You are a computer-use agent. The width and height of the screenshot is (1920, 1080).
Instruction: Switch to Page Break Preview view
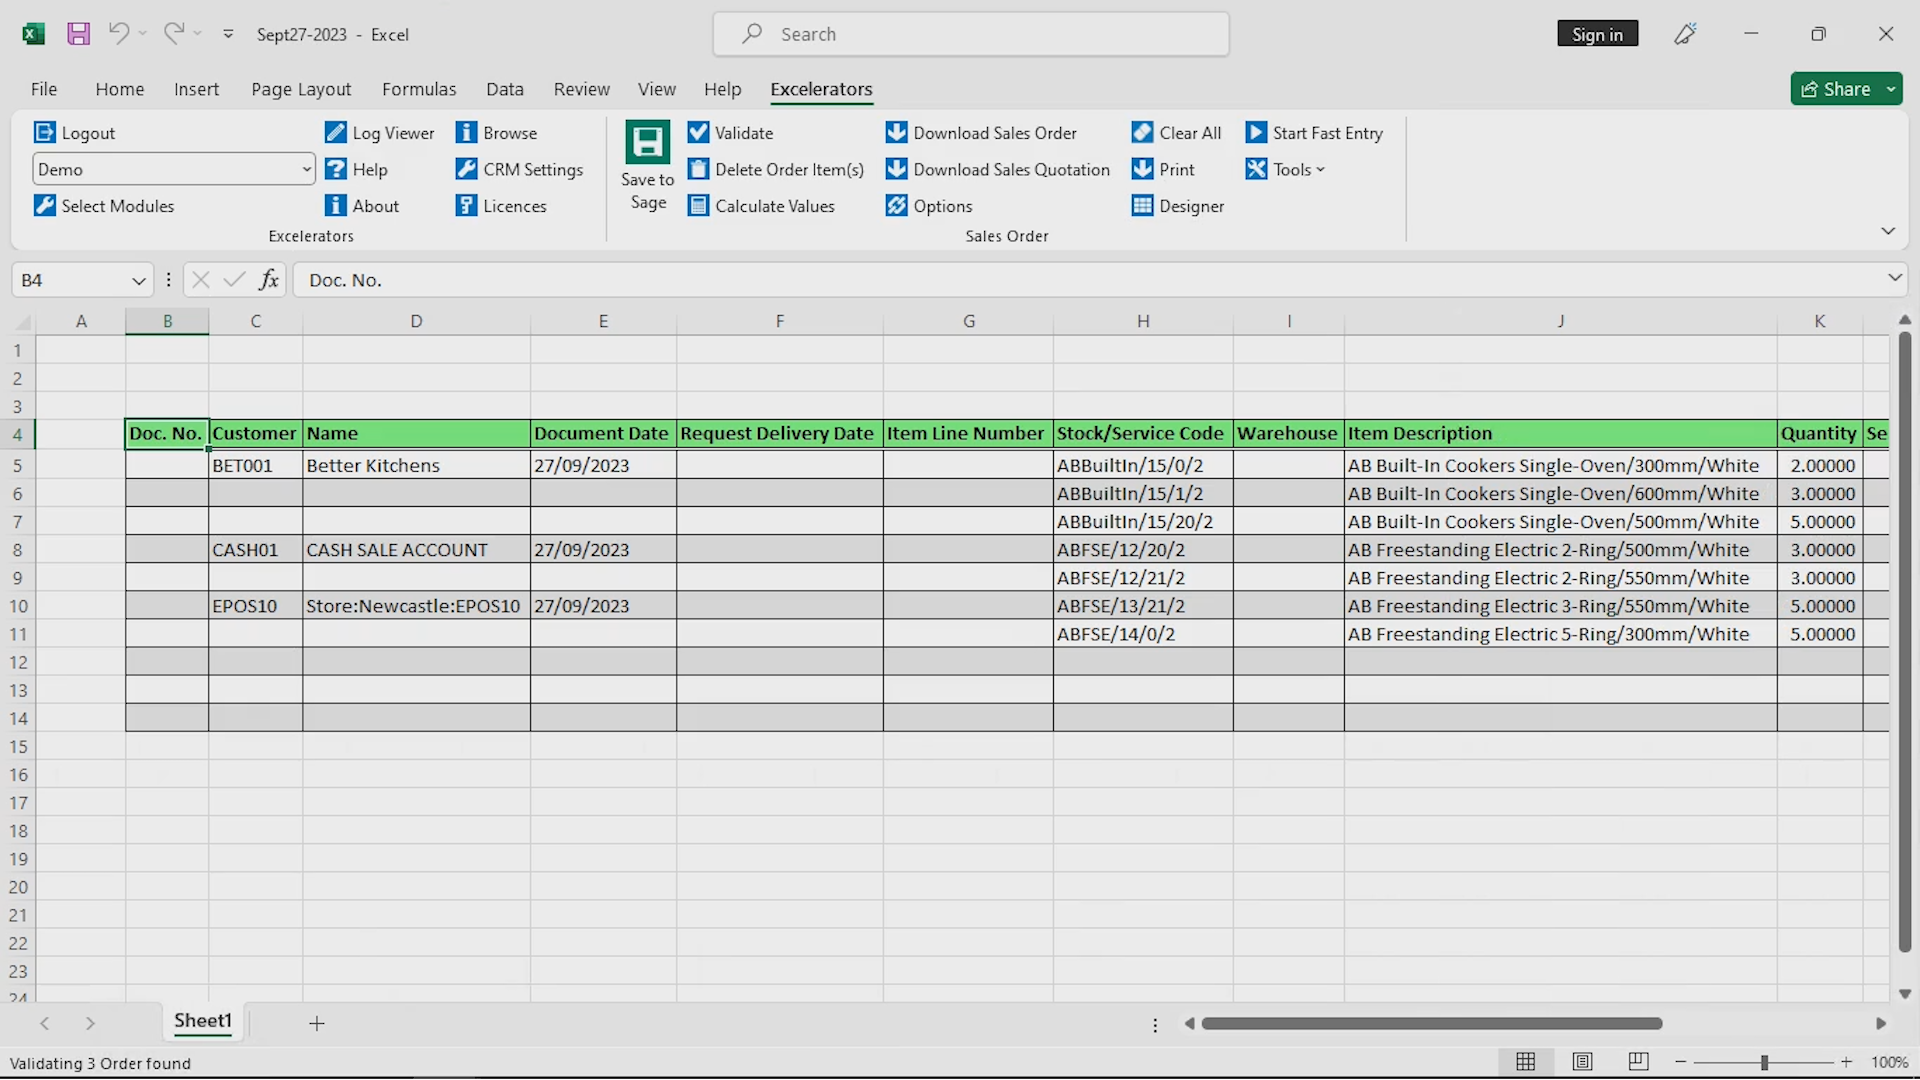pos(1638,1062)
